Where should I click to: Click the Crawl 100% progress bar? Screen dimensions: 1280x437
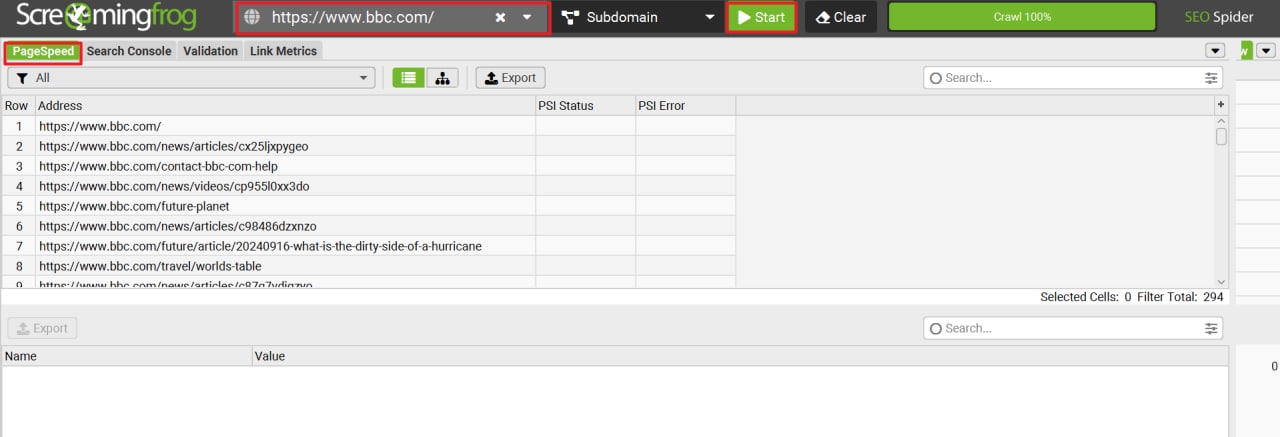point(1021,17)
